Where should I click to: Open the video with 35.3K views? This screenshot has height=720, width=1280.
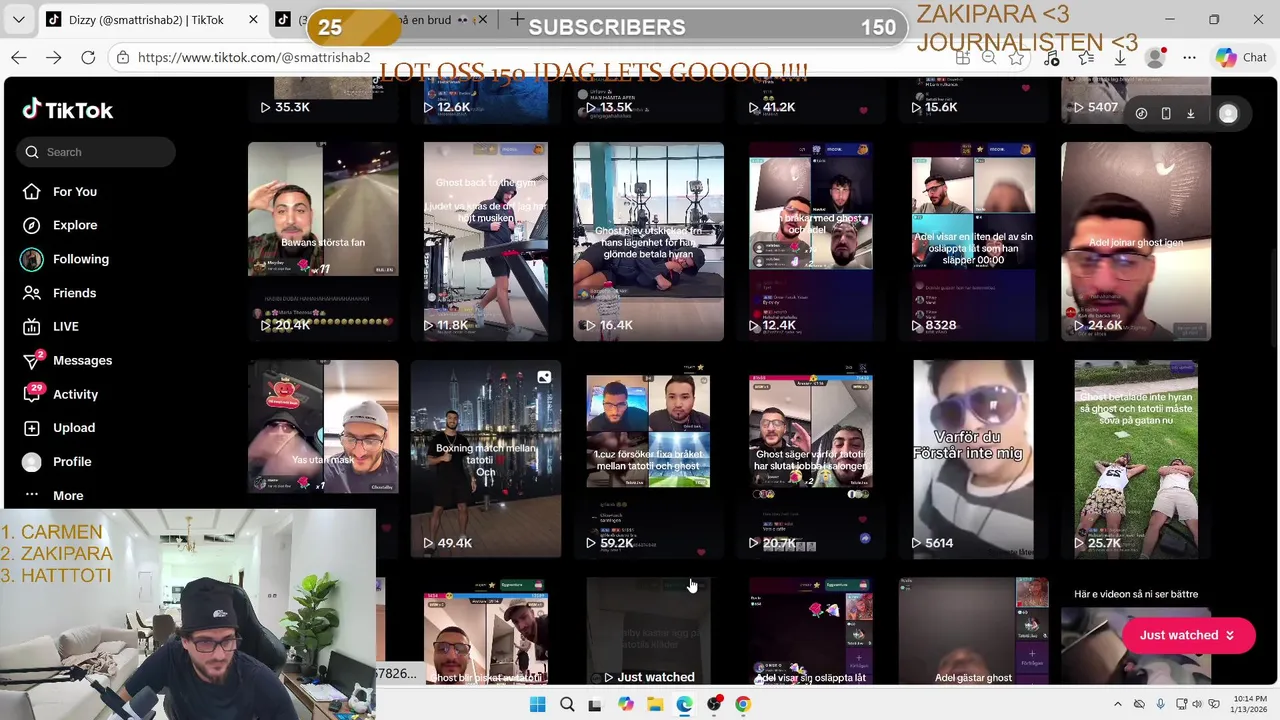(x=323, y=100)
